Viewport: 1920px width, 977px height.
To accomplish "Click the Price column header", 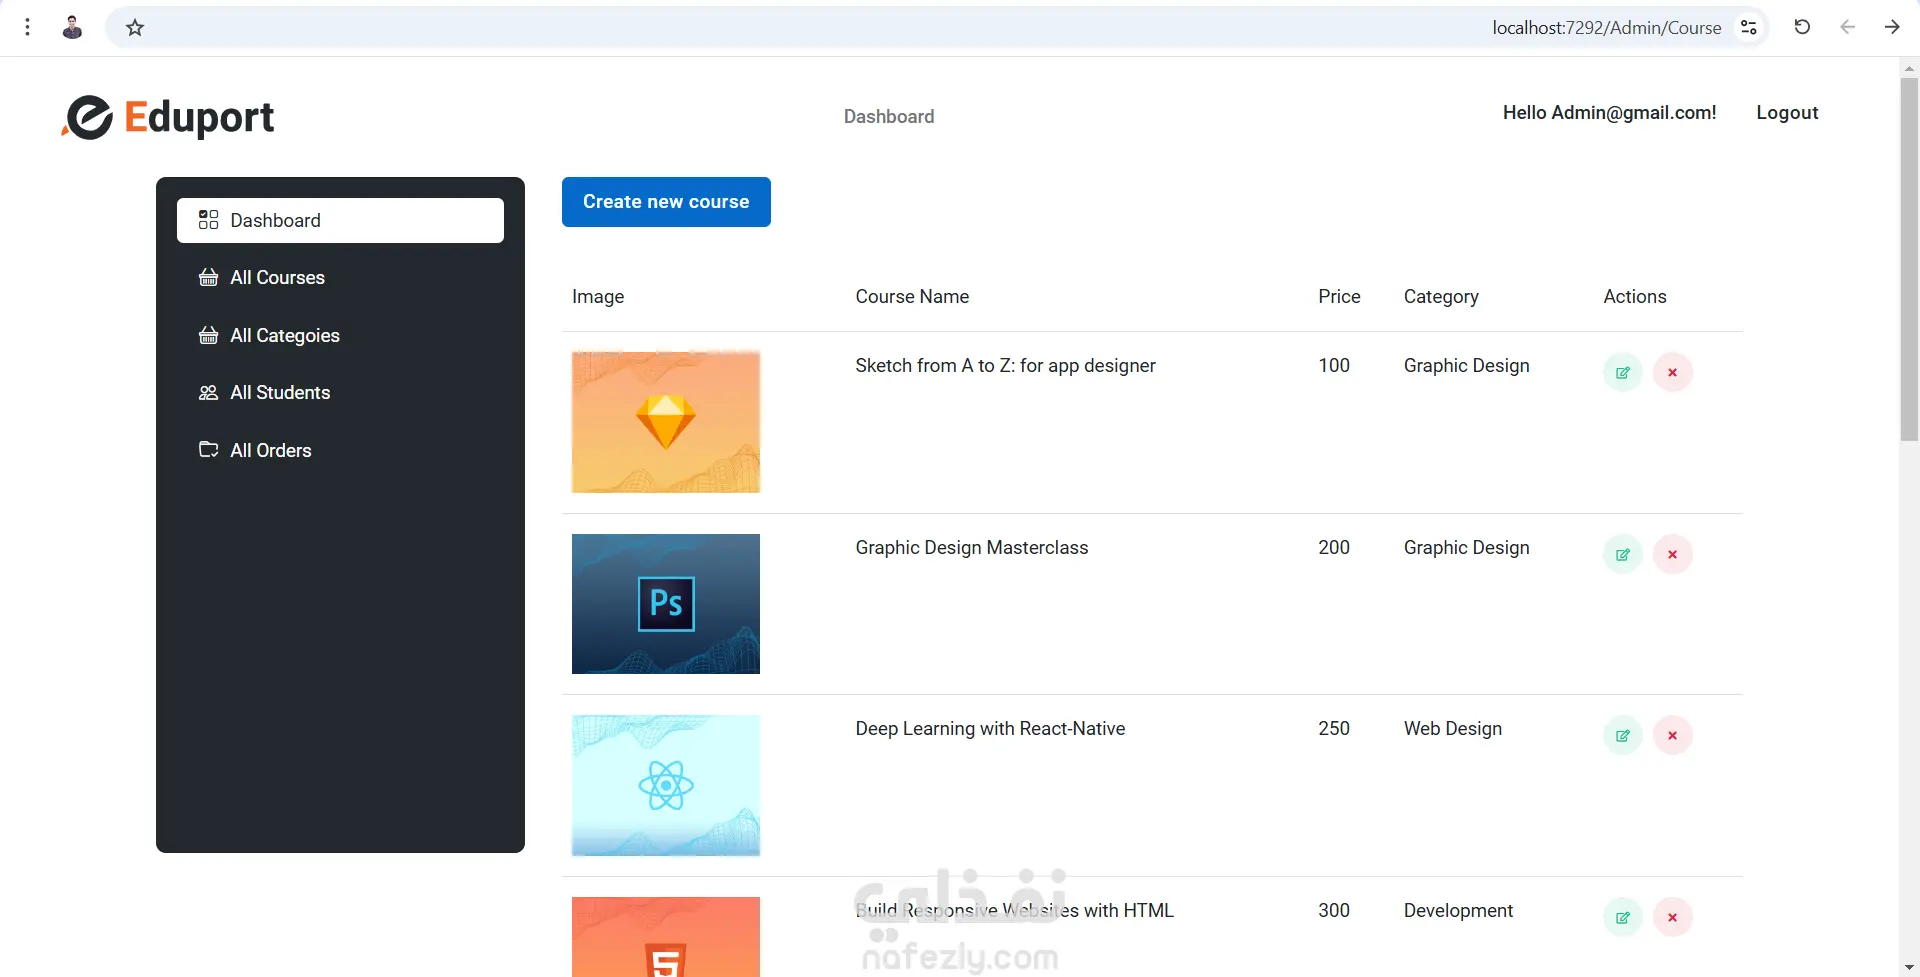I will (1339, 297).
